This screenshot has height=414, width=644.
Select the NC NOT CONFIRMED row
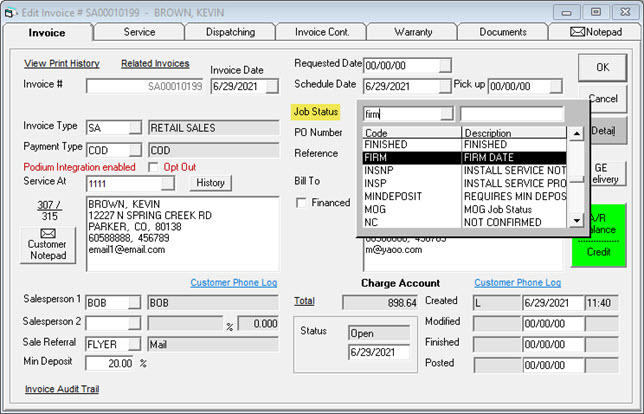[x=464, y=222]
